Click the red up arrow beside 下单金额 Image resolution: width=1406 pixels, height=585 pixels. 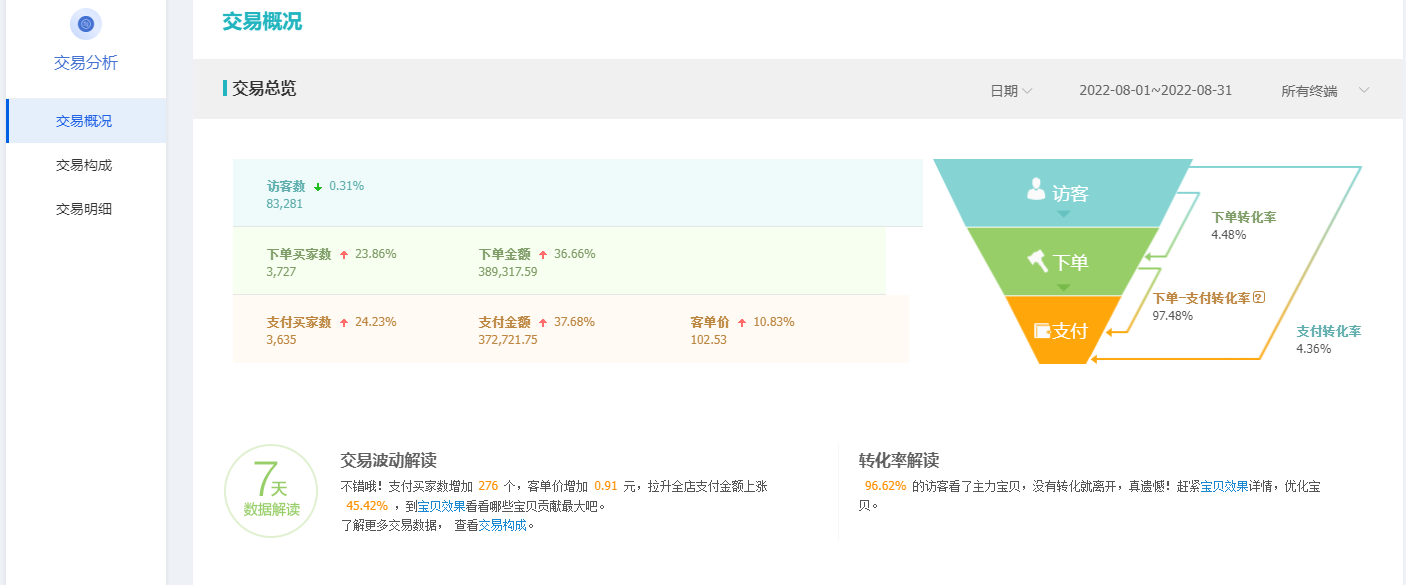543,255
